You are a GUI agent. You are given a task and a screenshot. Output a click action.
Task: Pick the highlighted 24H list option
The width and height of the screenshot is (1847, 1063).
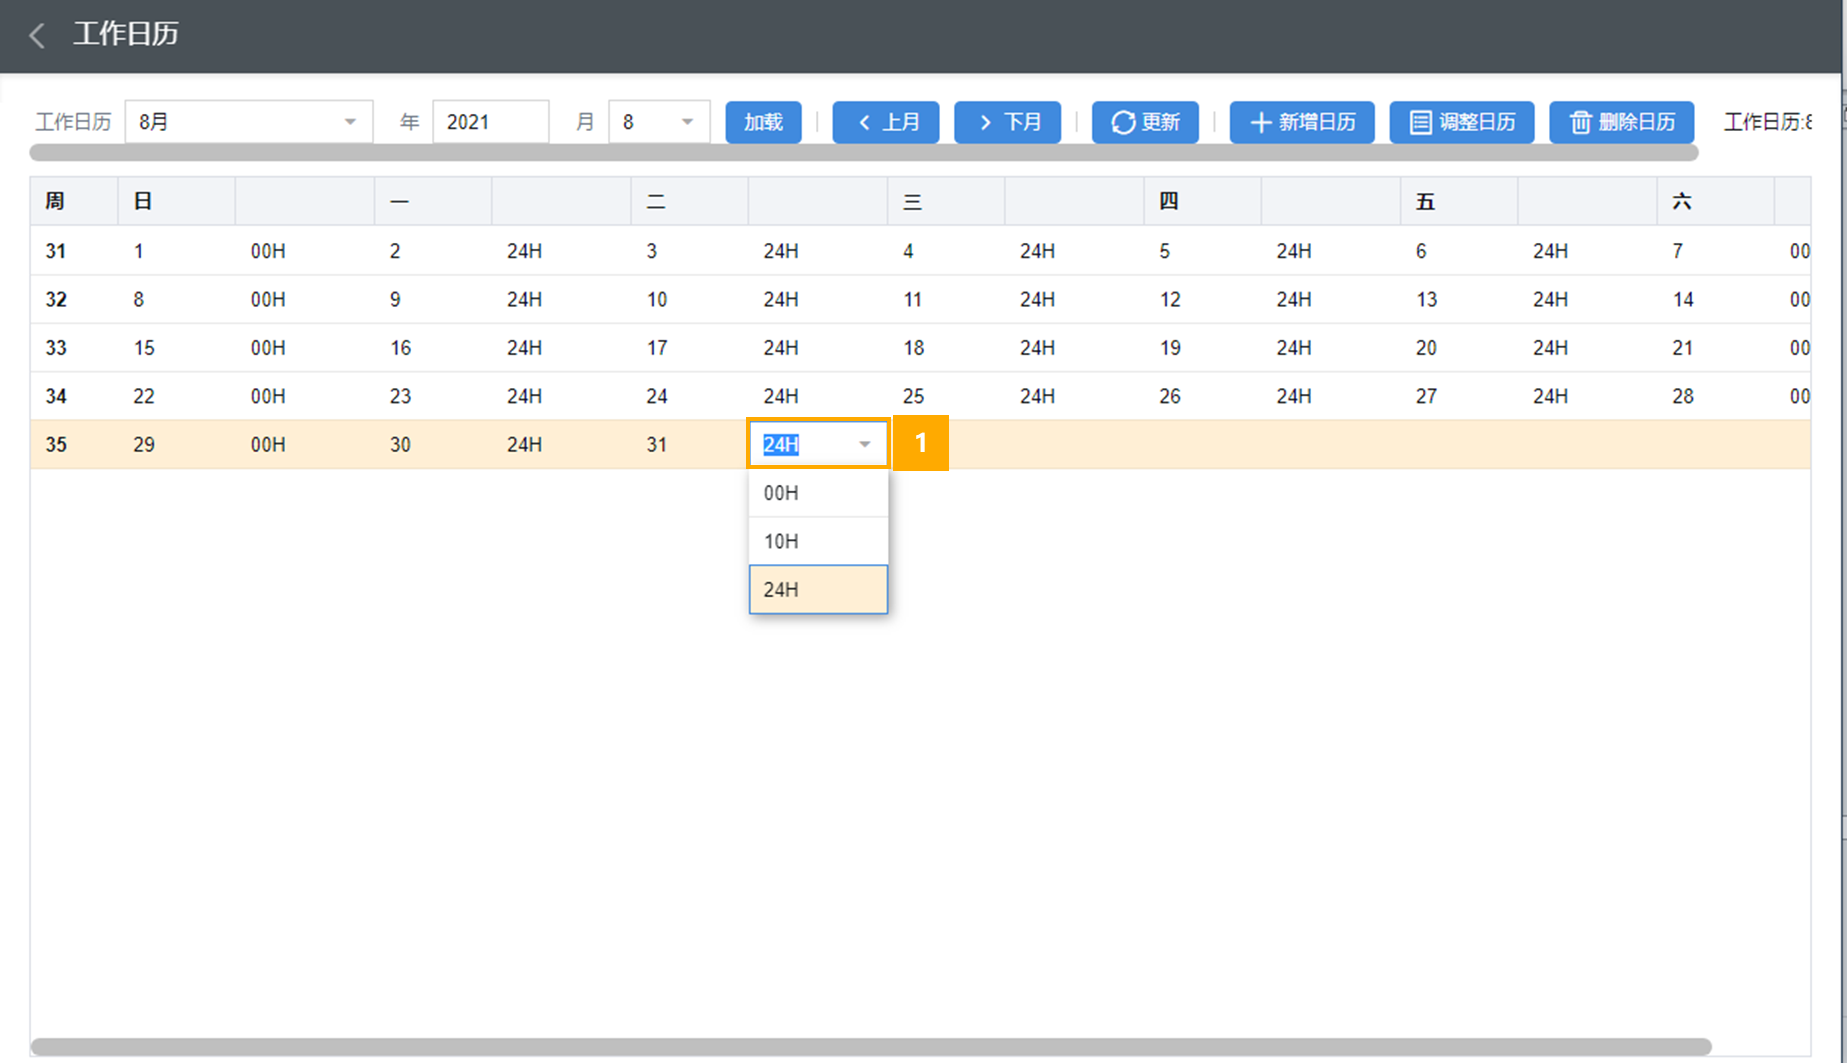(x=817, y=589)
